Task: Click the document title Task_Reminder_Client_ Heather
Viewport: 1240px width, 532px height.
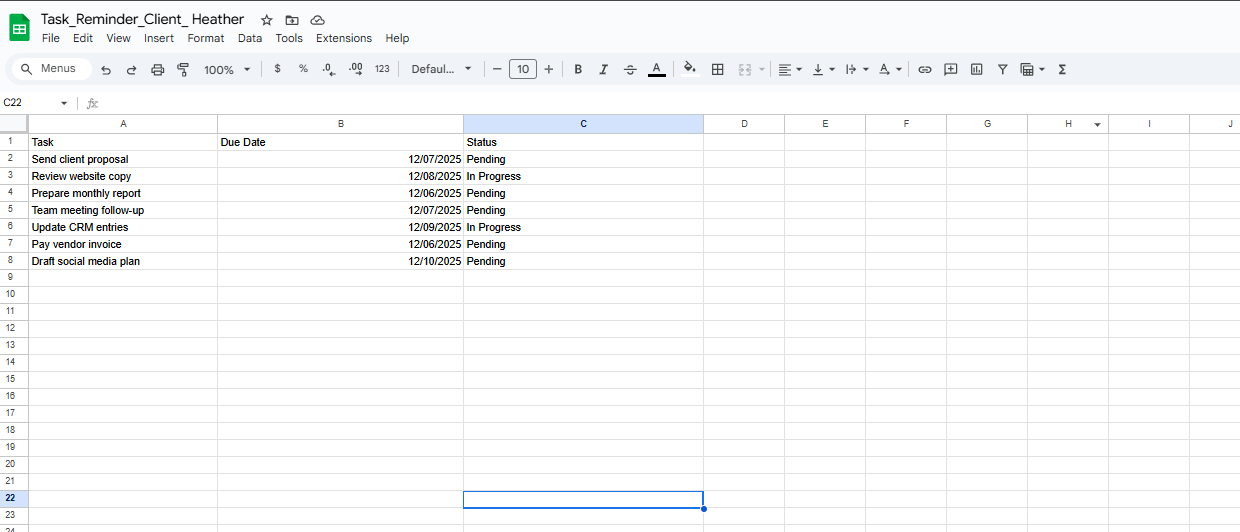Action: click(x=142, y=19)
